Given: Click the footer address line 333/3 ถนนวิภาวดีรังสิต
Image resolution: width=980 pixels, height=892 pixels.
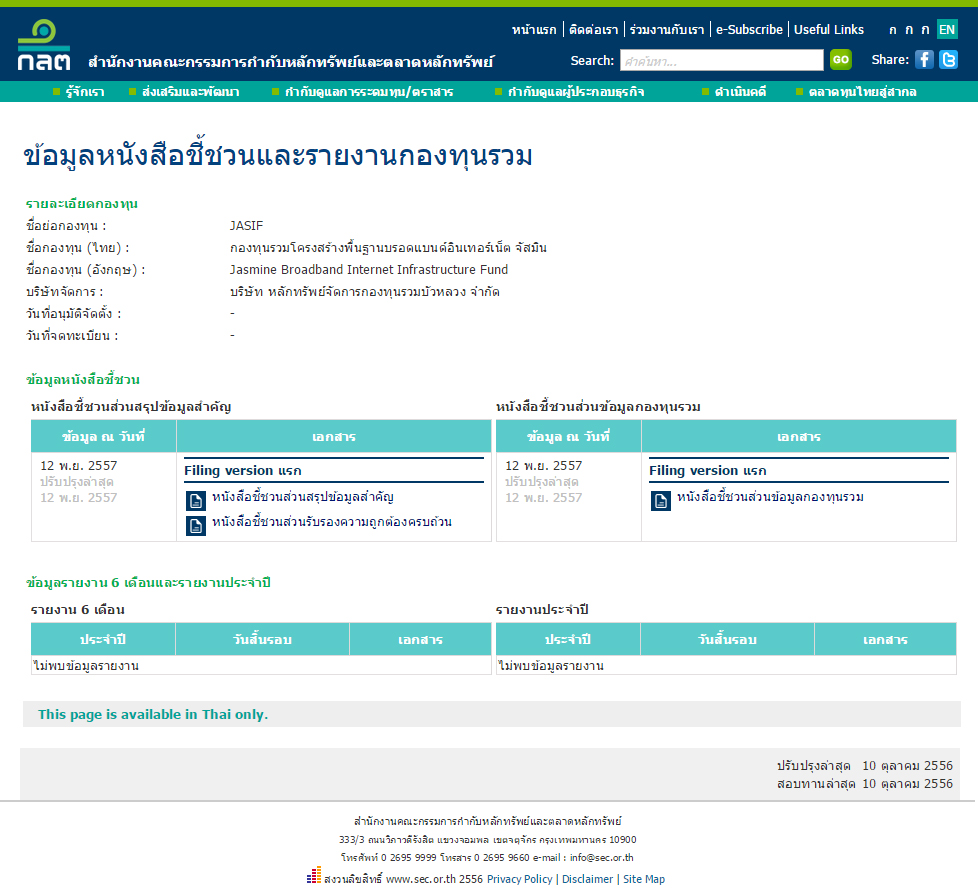Looking at the screenshot, I should point(488,839).
